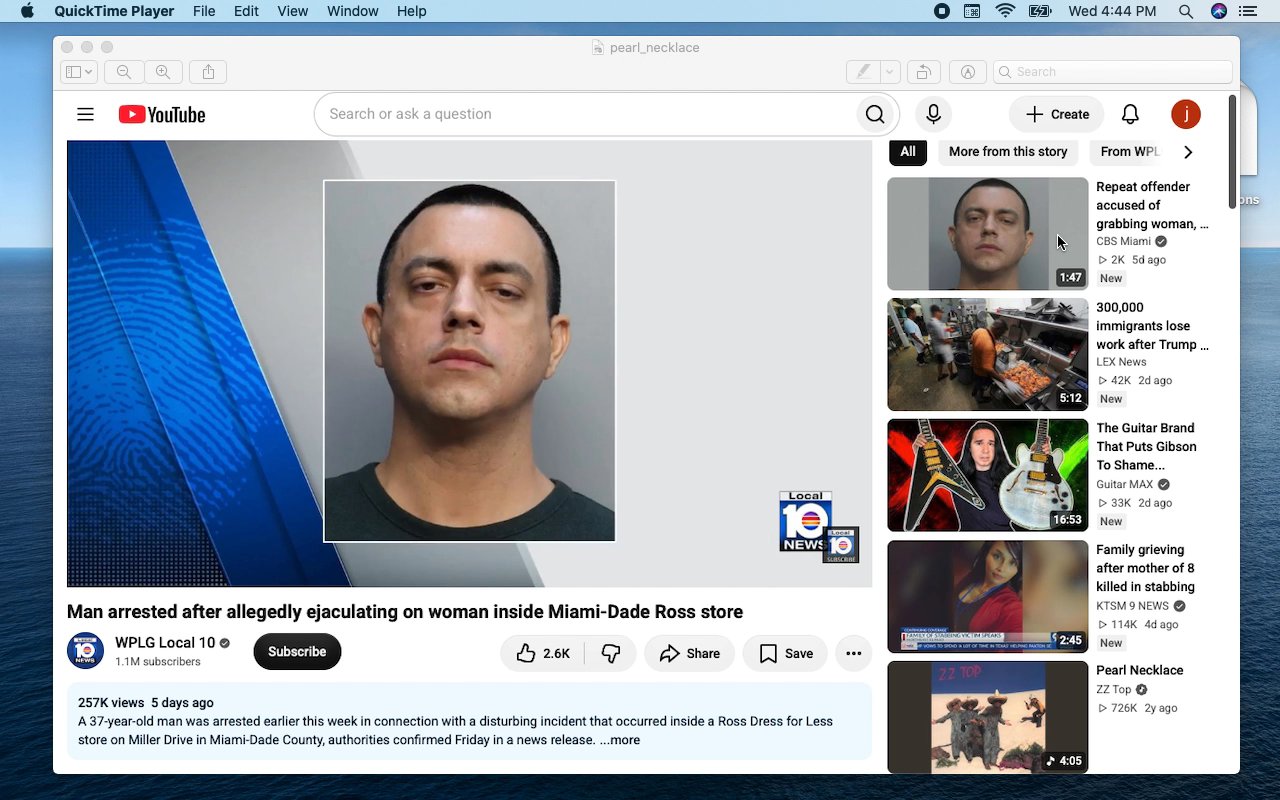The width and height of the screenshot is (1280, 800).
Task: Click the YouTube search input field
Action: click(x=583, y=114)
